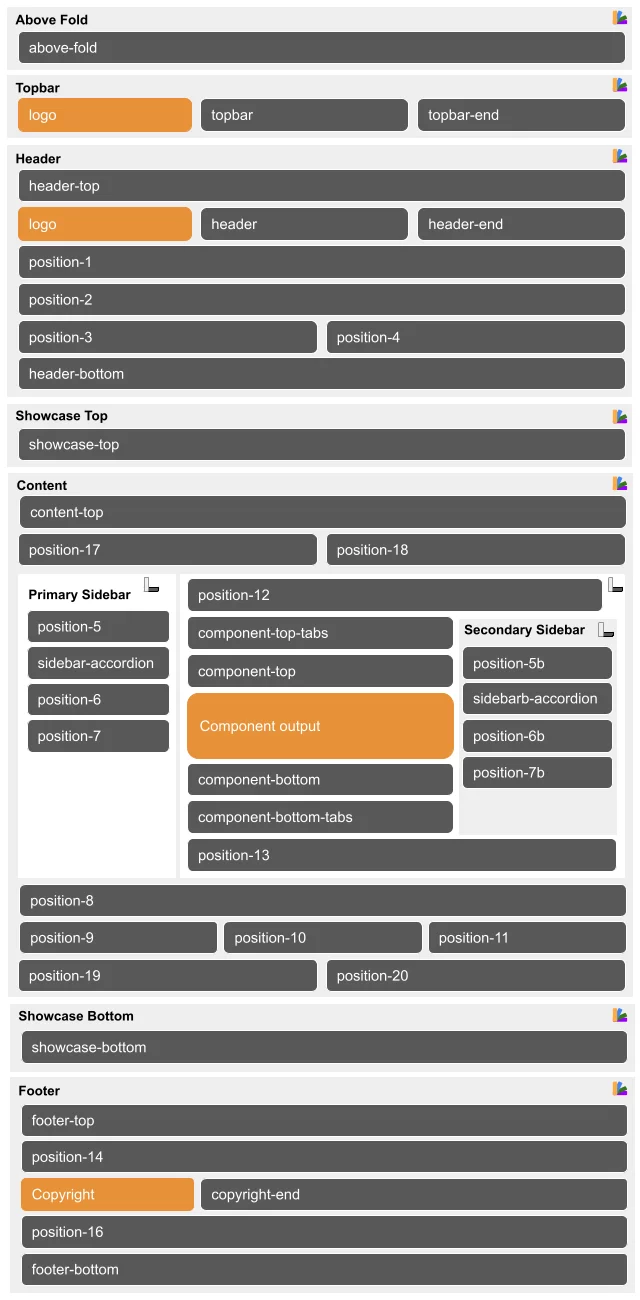Open the Header section color swatch icon
This screenshot has width=640, height=1300.
[x=620, y=157]
